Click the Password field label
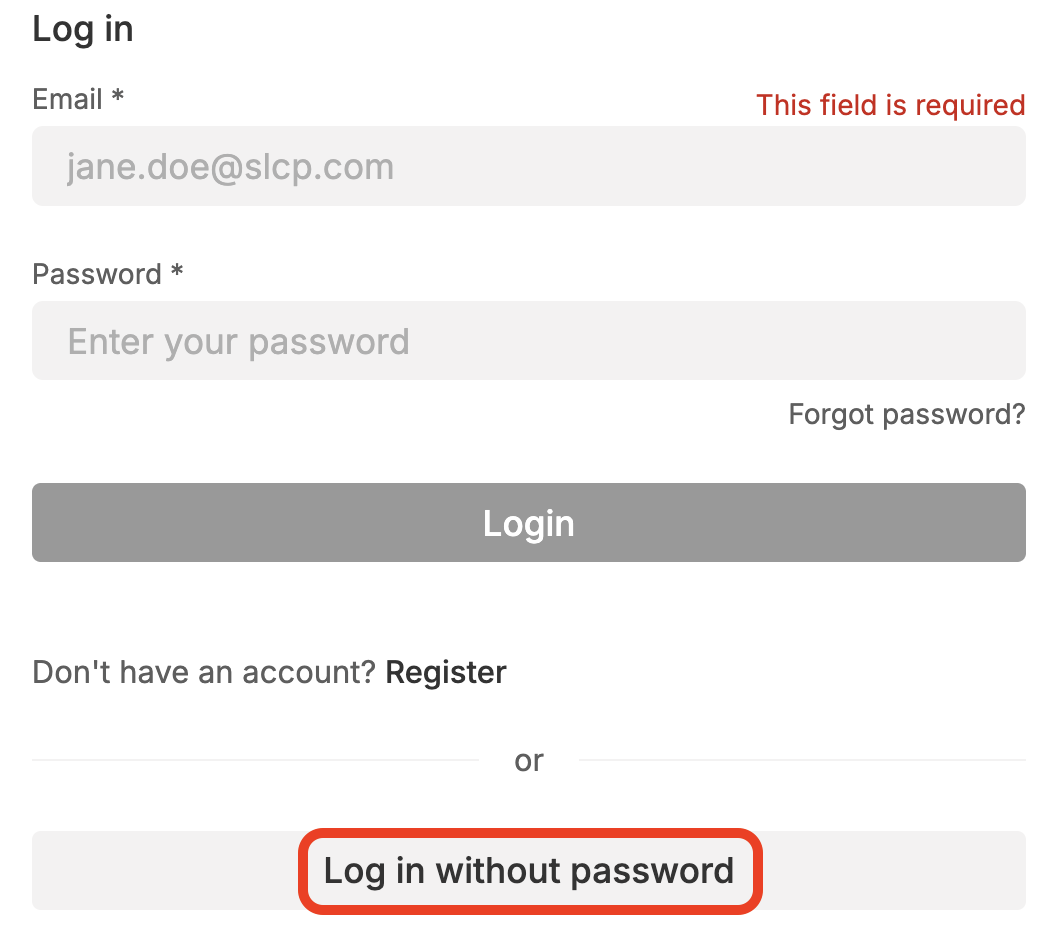Screen dimensions: 1064x930 [x=97, y=274]
